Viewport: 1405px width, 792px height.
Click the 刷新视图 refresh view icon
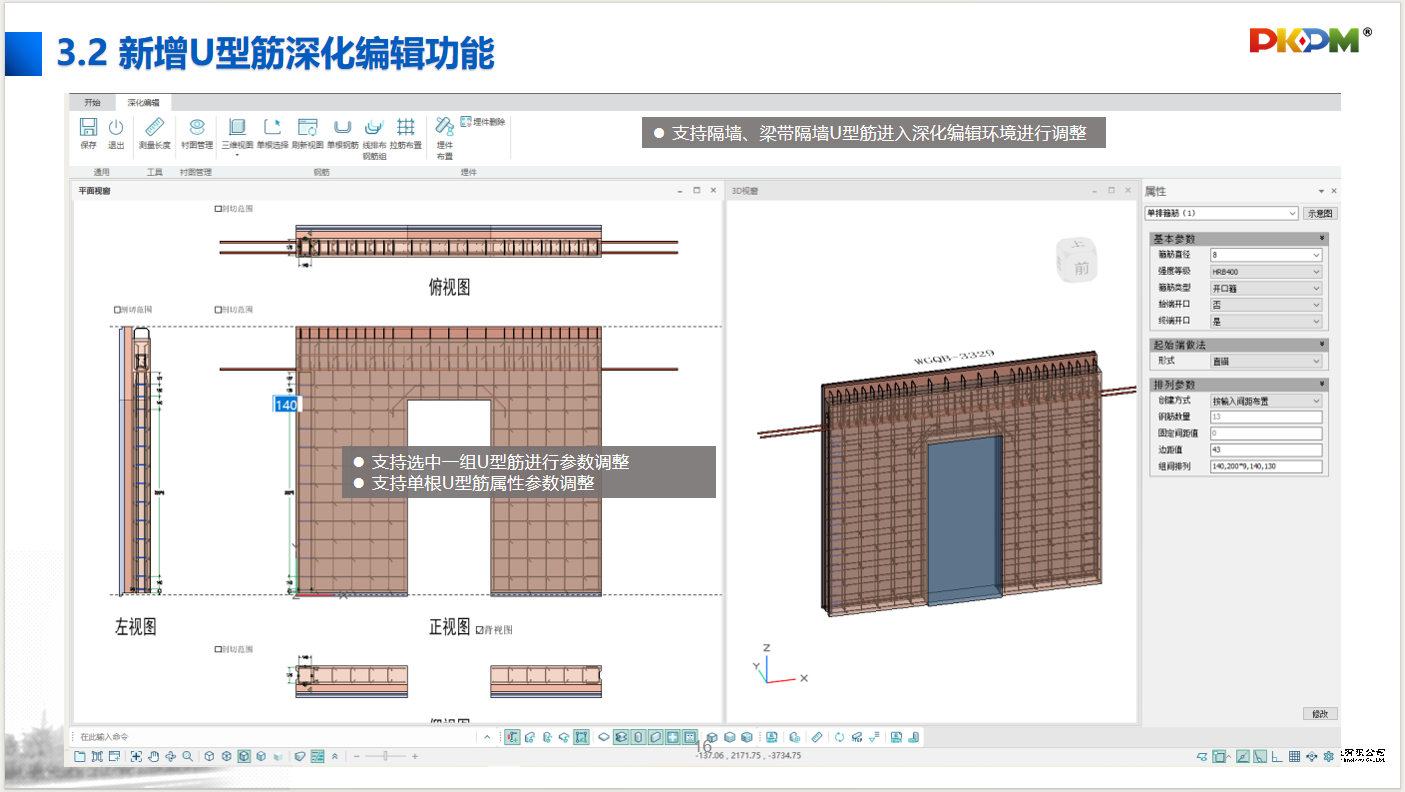pyautogui.click(x=307, y=128)
